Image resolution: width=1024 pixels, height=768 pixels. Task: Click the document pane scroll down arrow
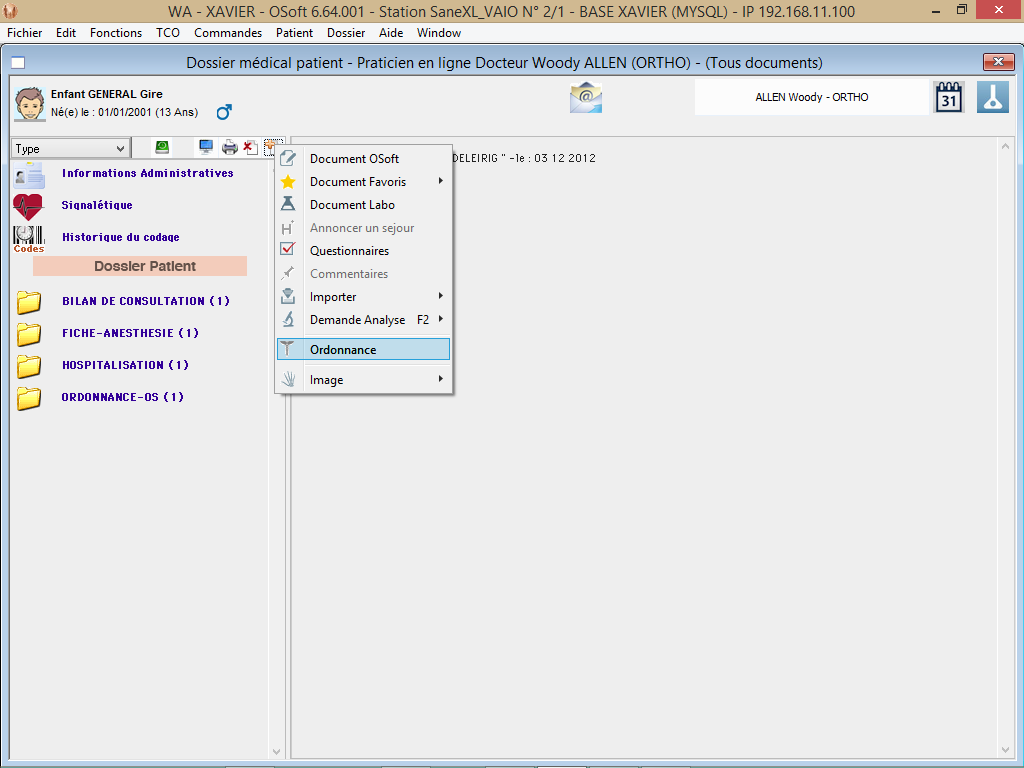(x=1006, y=751)
